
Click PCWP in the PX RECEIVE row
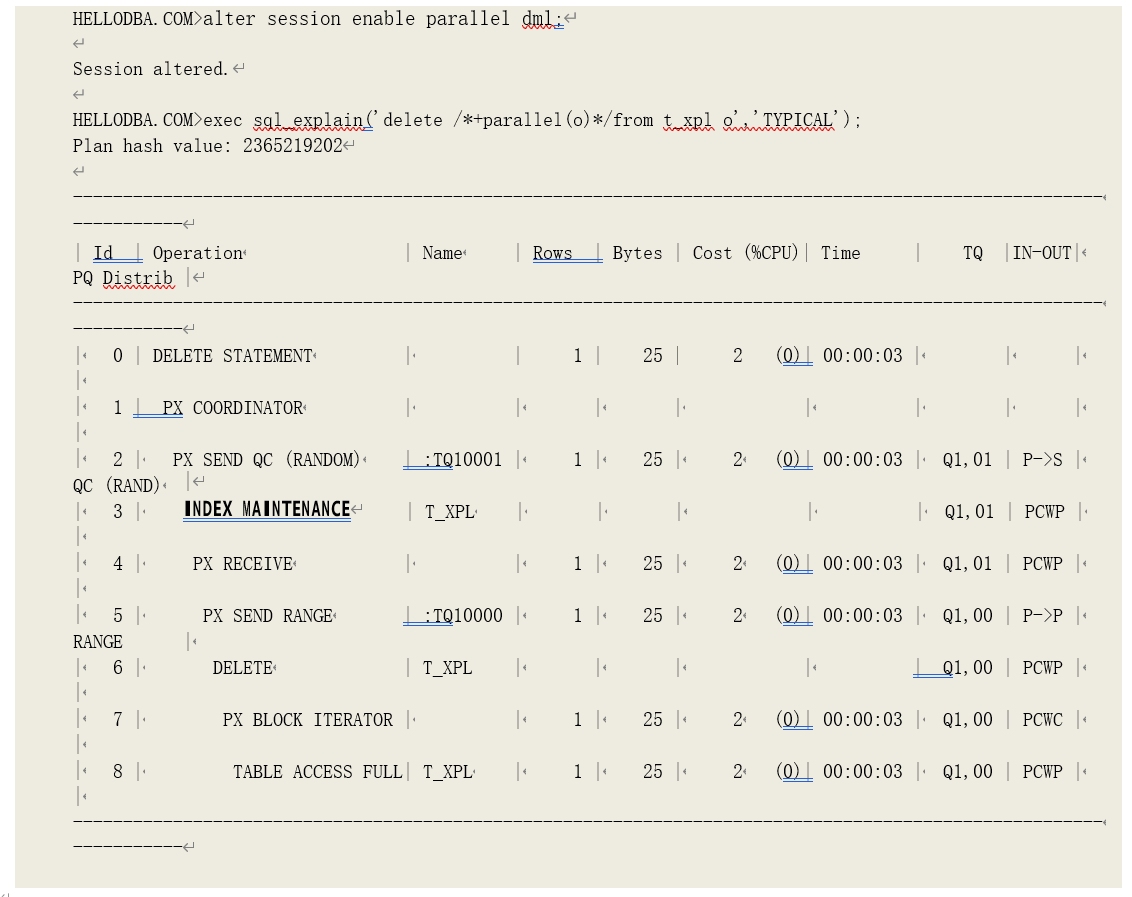click(x=1042, y=564)
